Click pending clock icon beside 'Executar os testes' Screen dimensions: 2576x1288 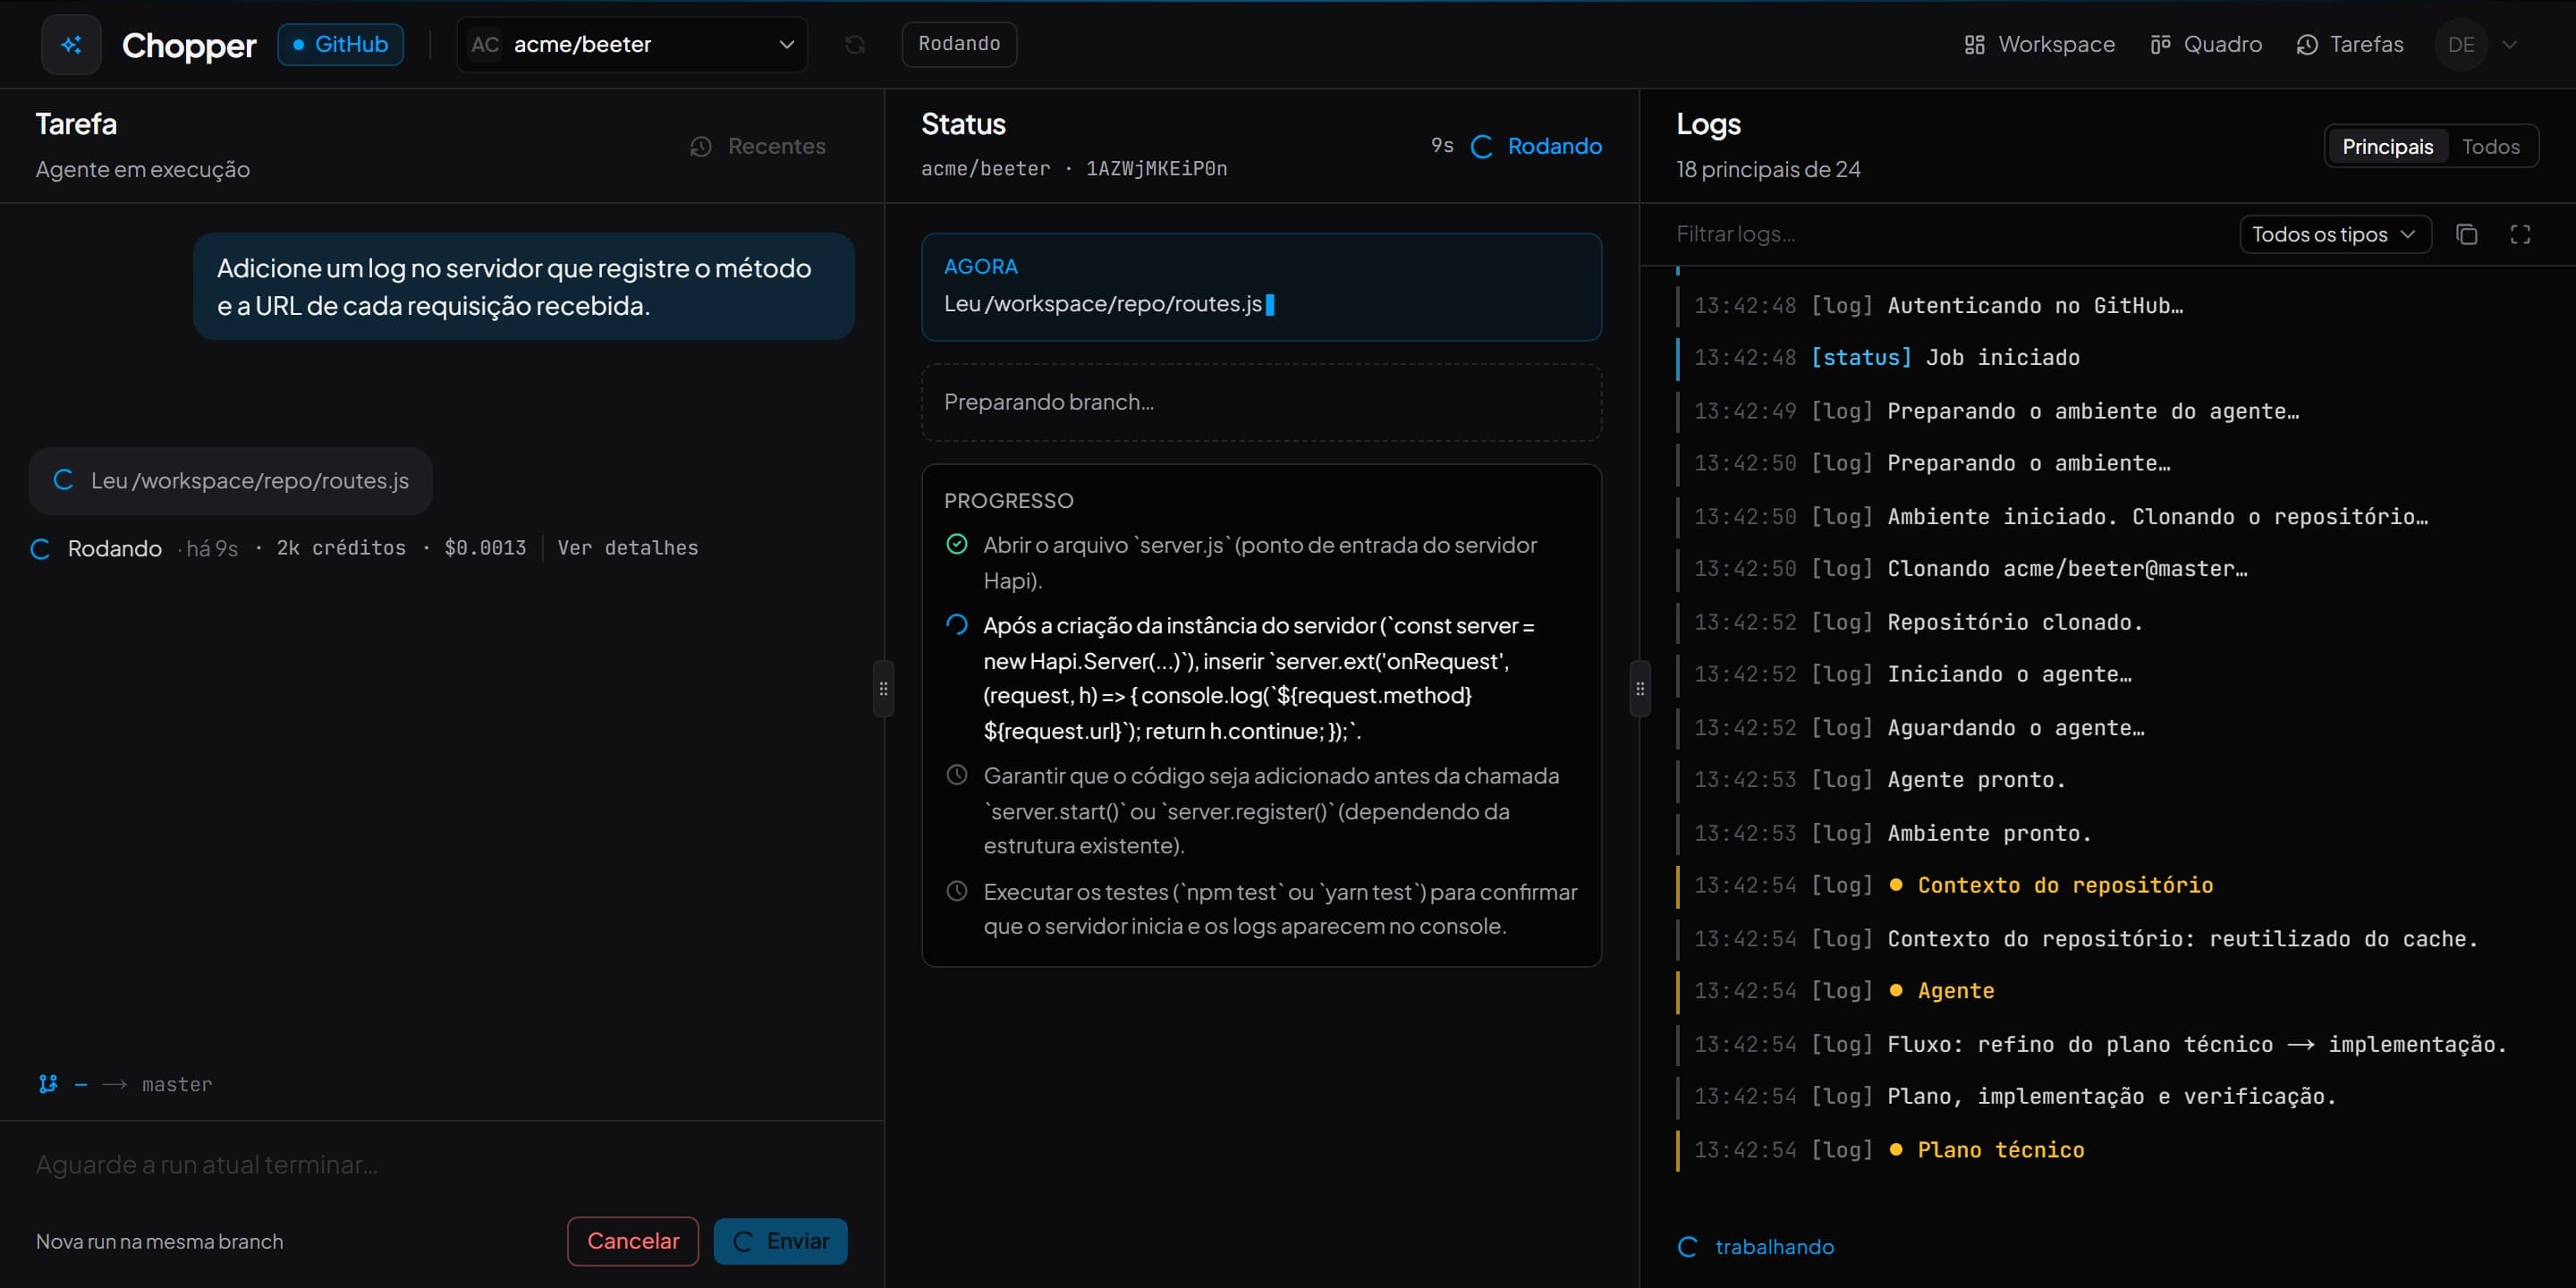click(957, 891)
